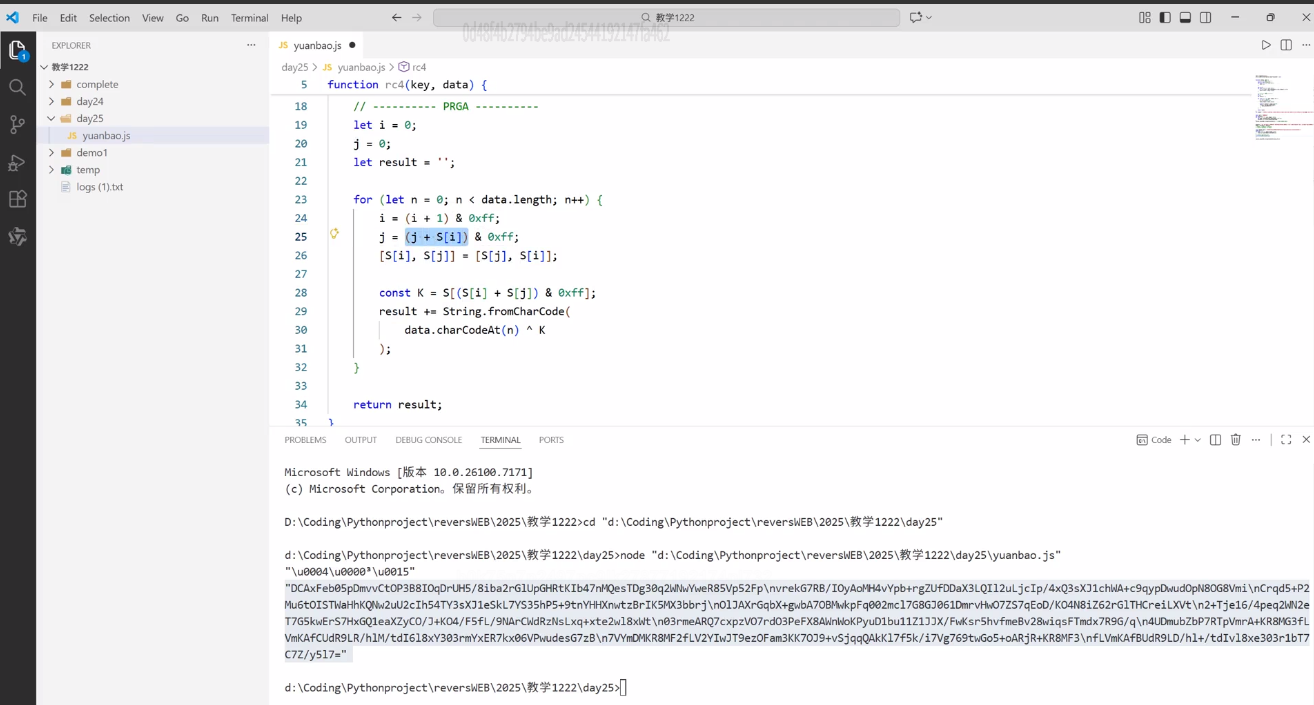Screen dimensions: 1314x705
Task: Split the terminal panel
Action: tap(1215, 440)
